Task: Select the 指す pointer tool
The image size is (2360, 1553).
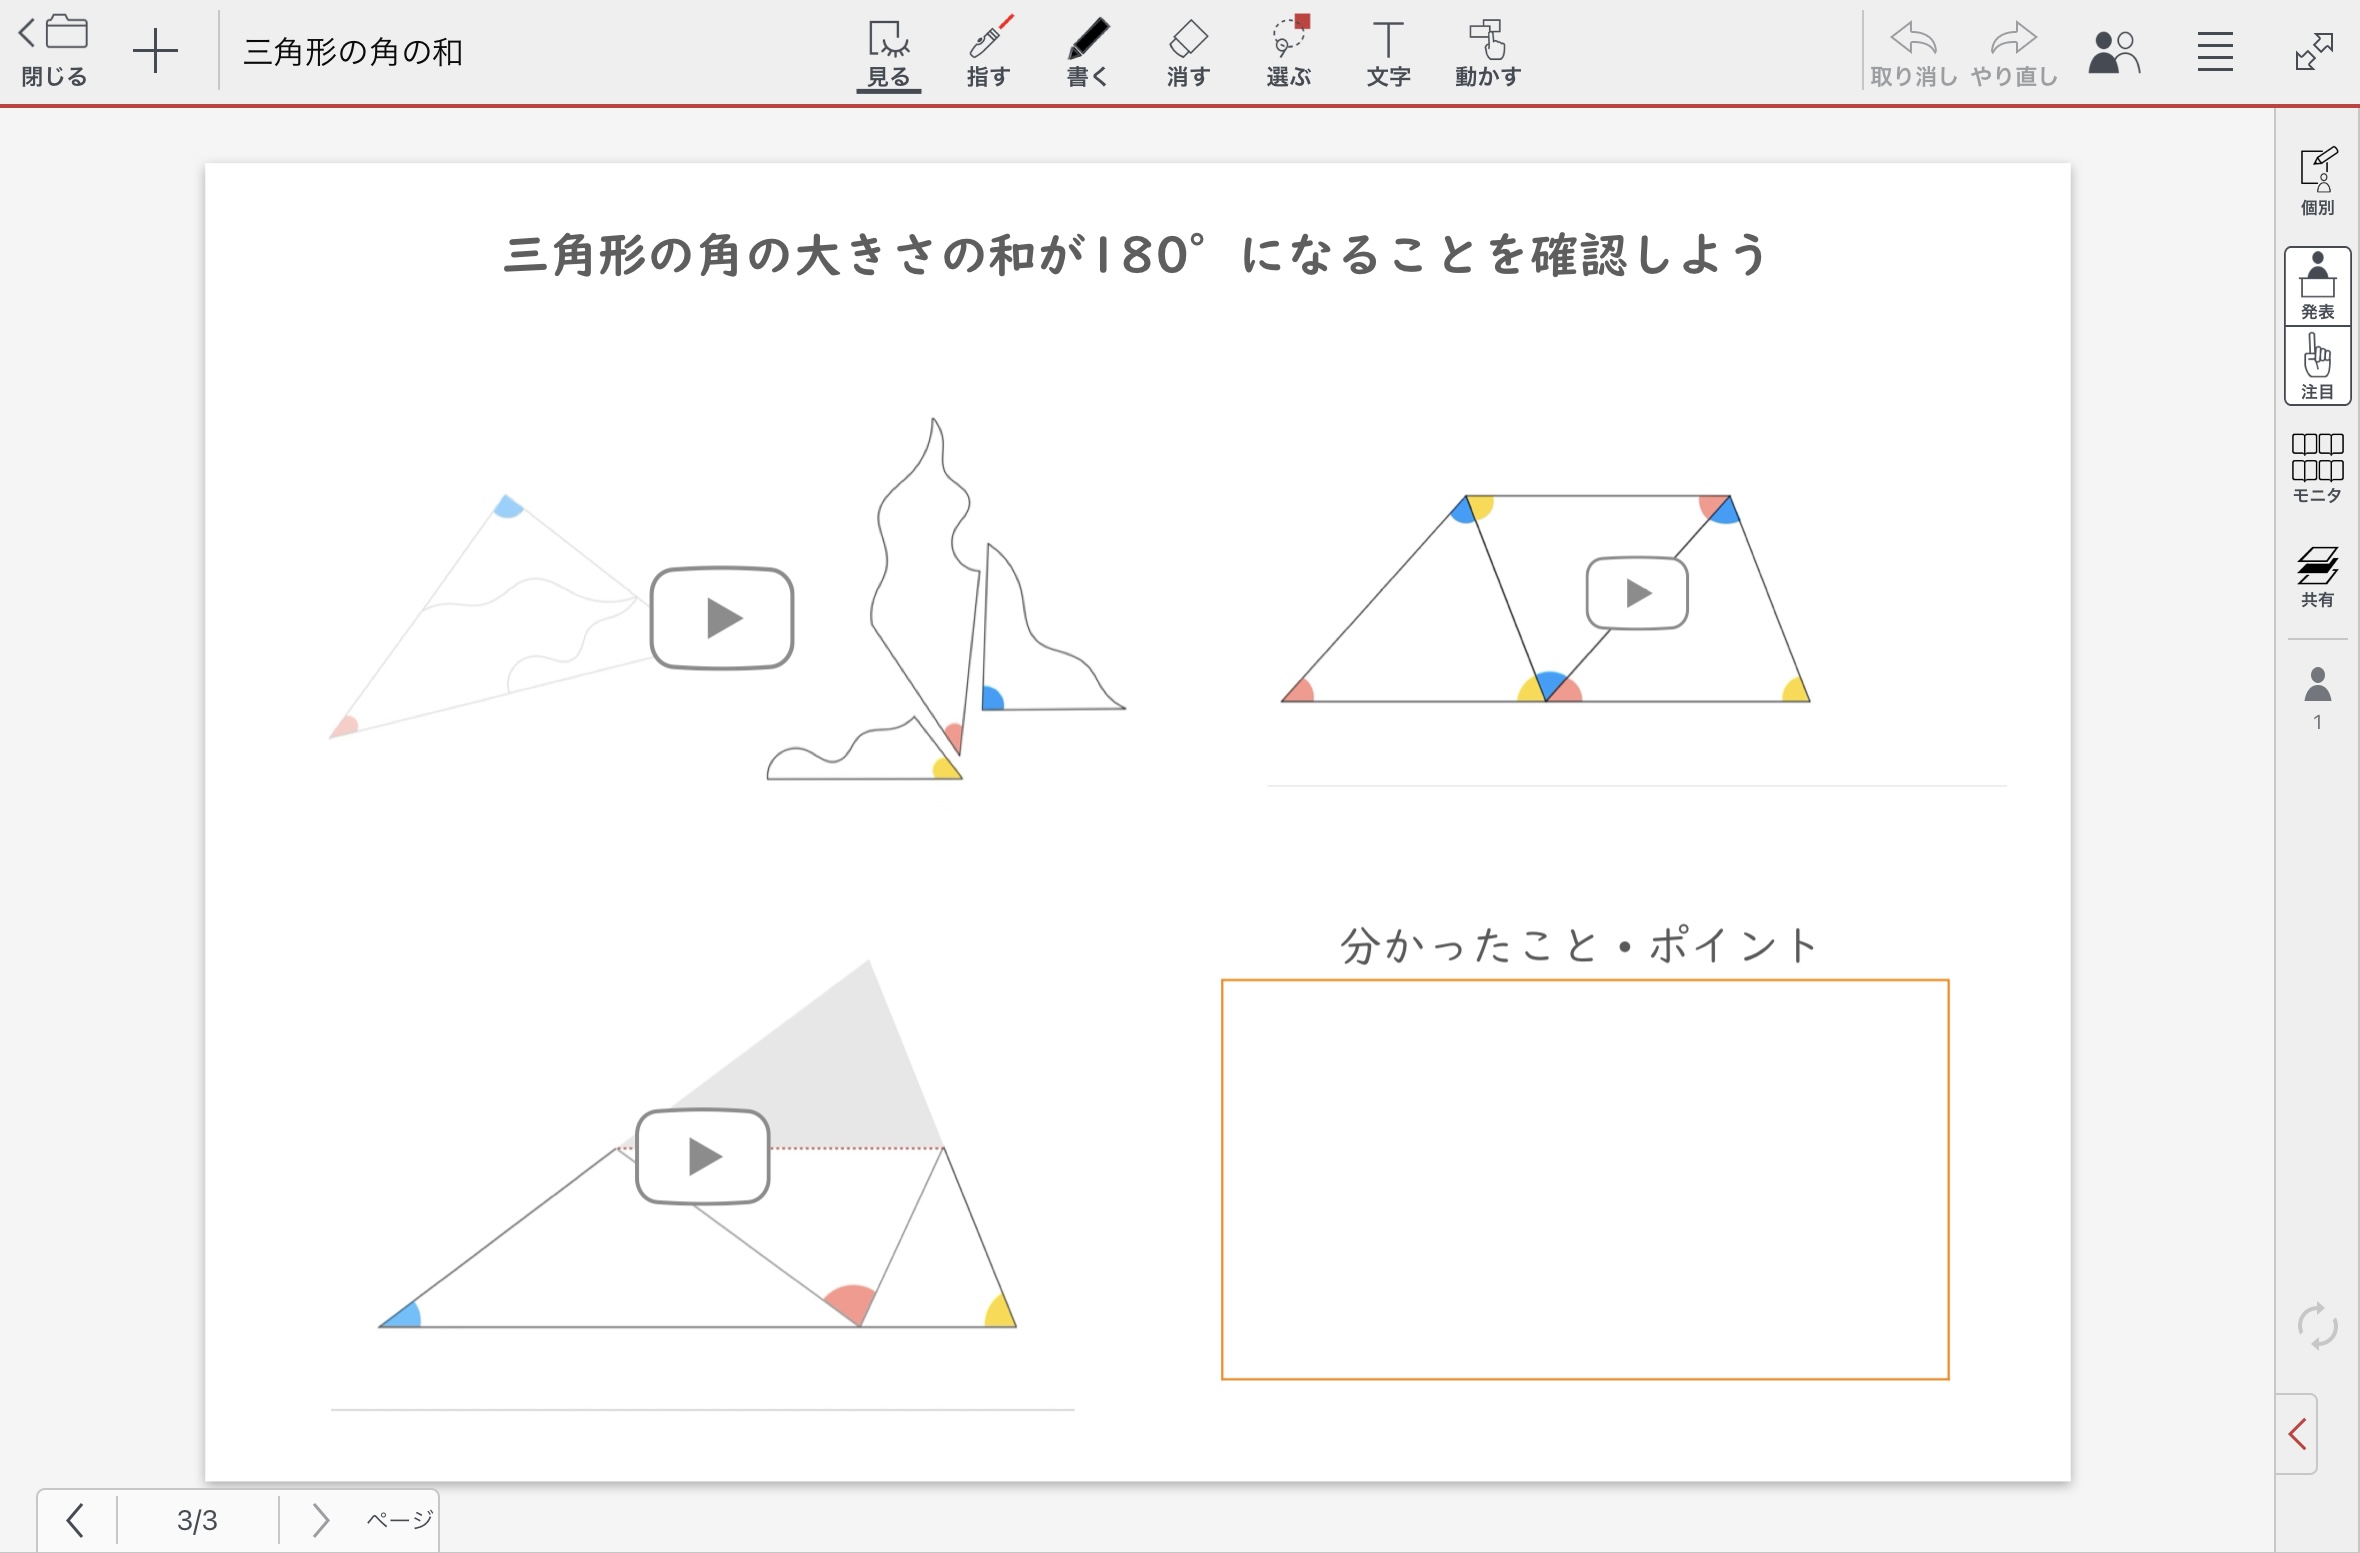Action: tap(987, 52)
